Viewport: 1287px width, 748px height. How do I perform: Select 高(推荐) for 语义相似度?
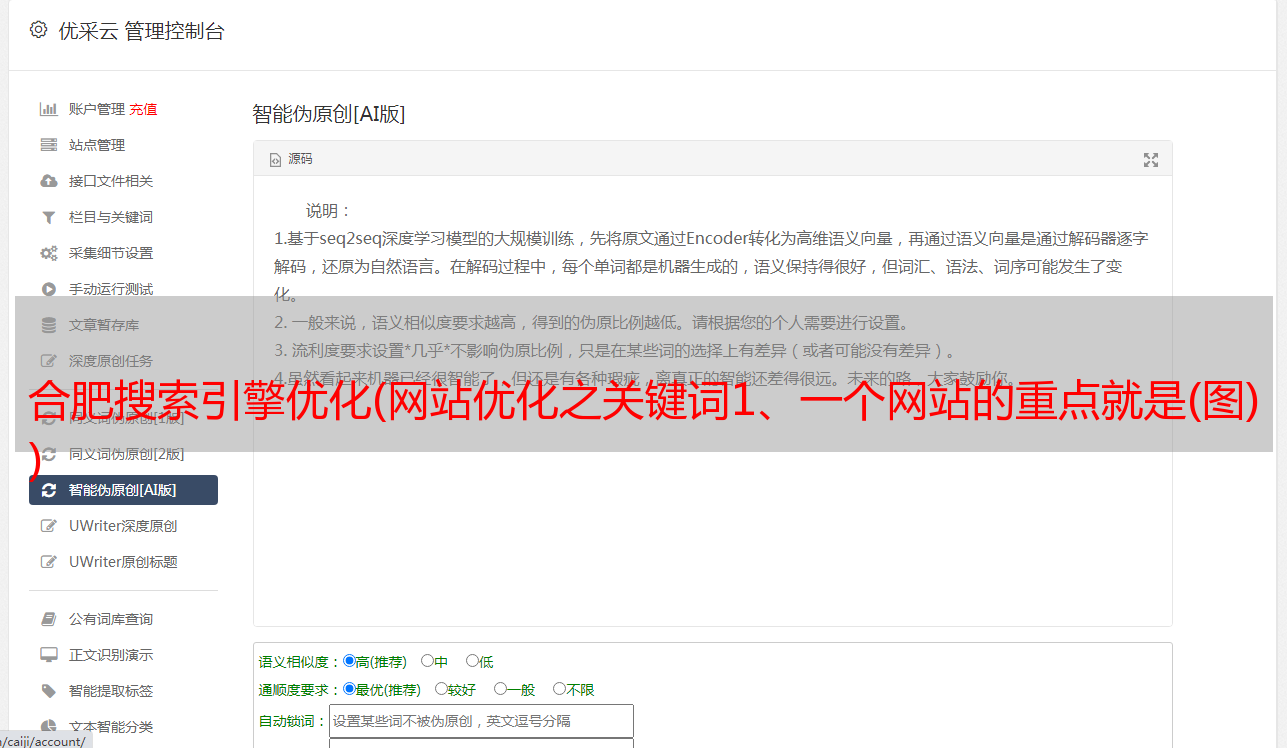pos(349,661)
